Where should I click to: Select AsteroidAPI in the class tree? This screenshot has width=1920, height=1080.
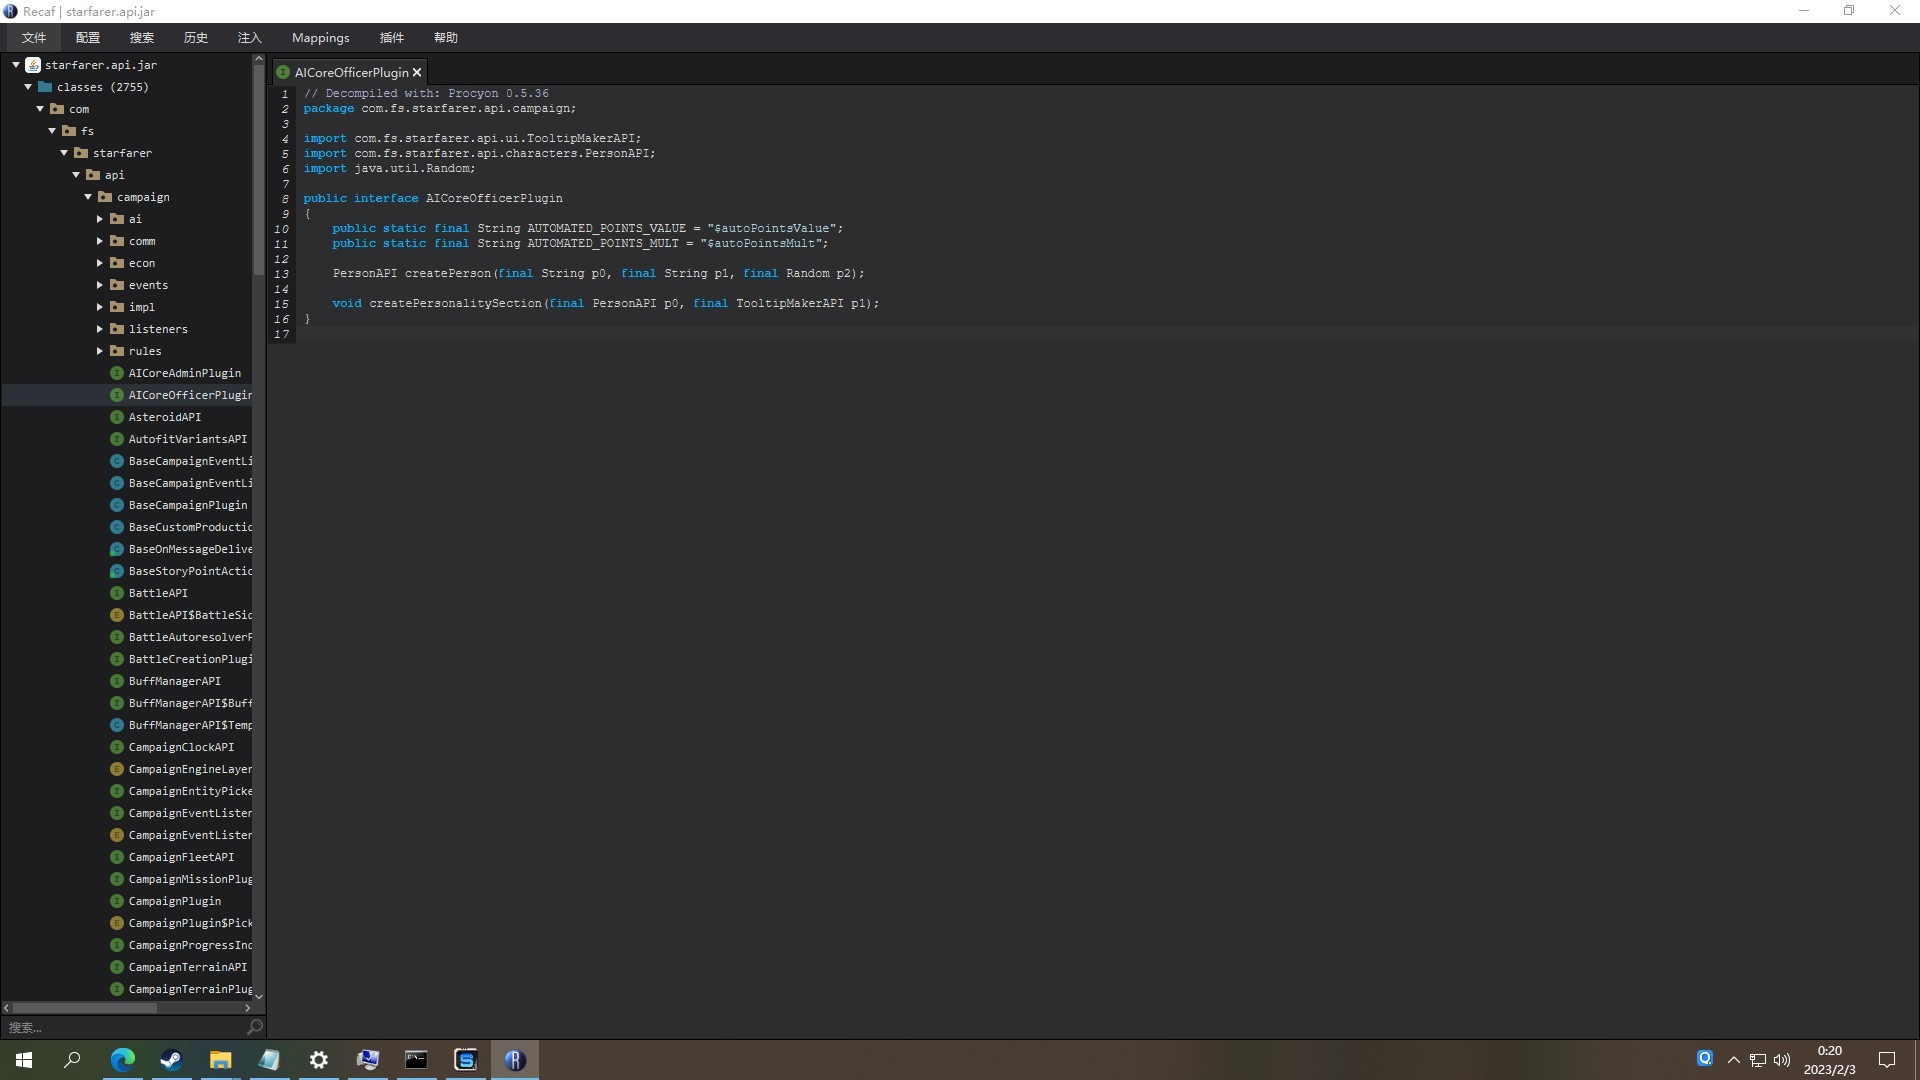(x=164, y=417)
